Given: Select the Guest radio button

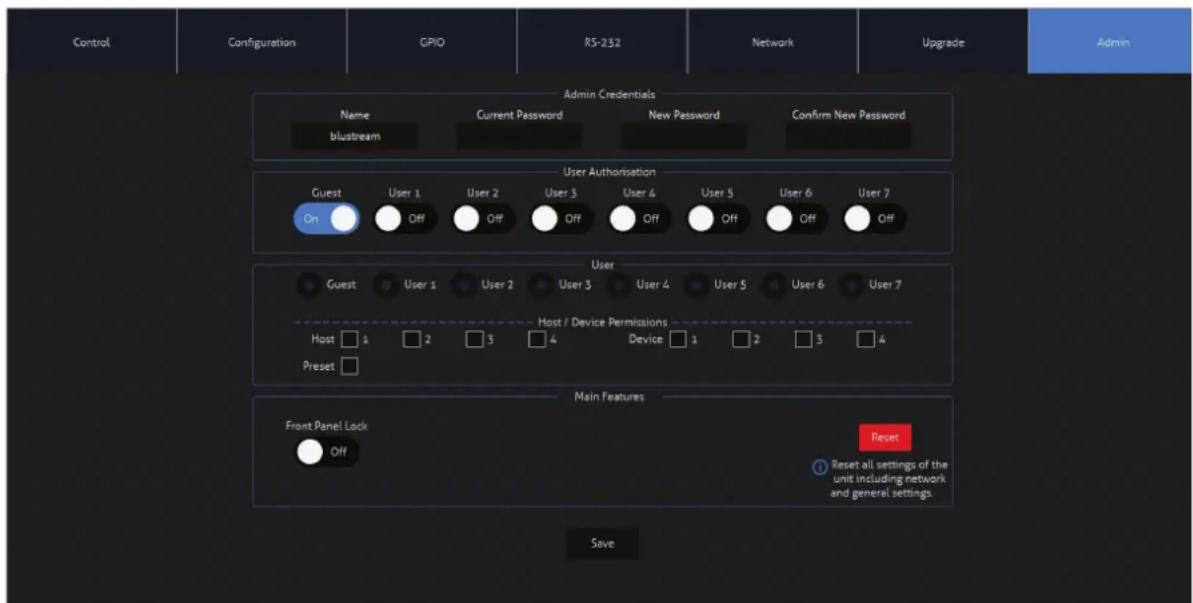Looking at the screenshot, I should point(308,285).
